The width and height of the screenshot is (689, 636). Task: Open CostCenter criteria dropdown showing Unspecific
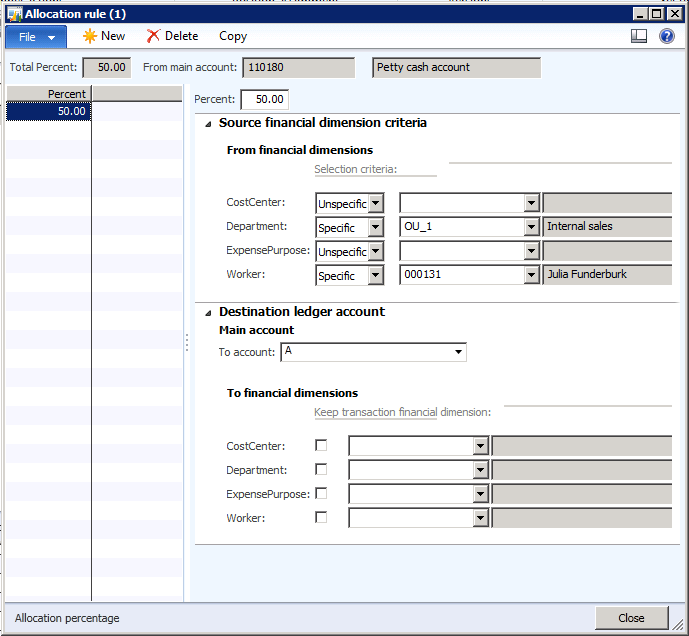coord(376,203)
